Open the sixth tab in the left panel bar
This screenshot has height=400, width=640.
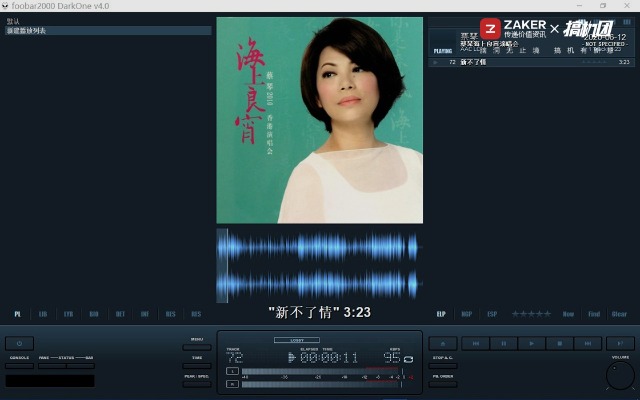pos(145,314)
